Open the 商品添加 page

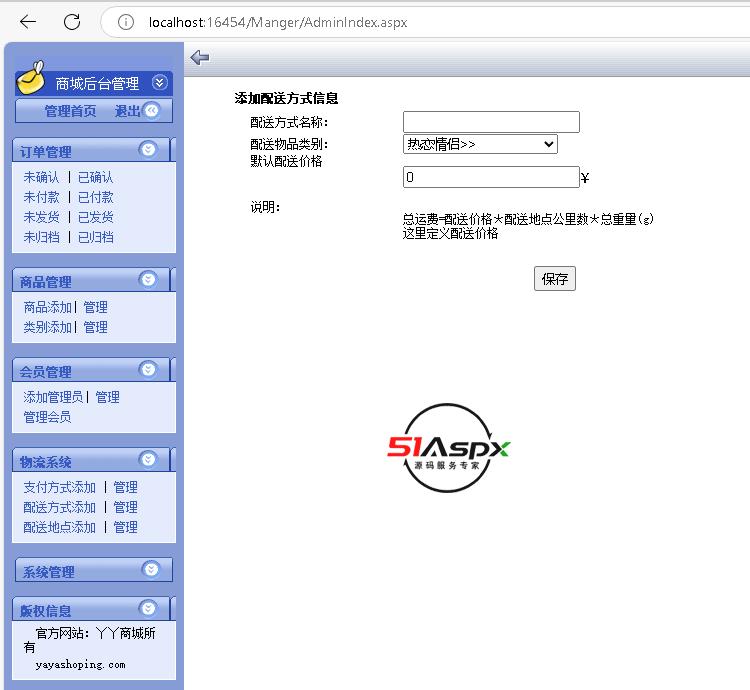pos(47,307)
